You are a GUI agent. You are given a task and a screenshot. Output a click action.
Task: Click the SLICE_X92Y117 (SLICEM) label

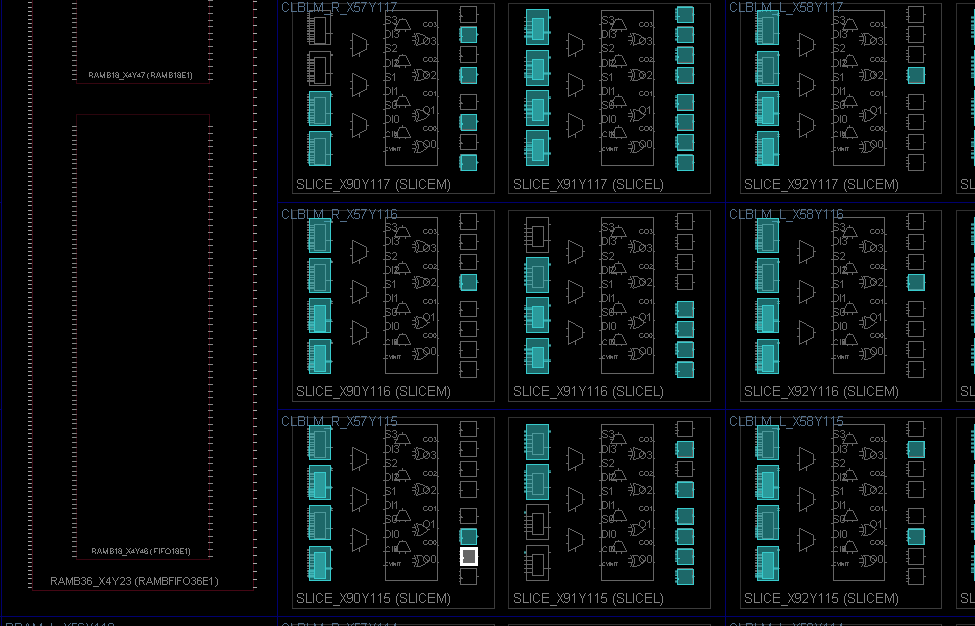[x=821, y=184]
